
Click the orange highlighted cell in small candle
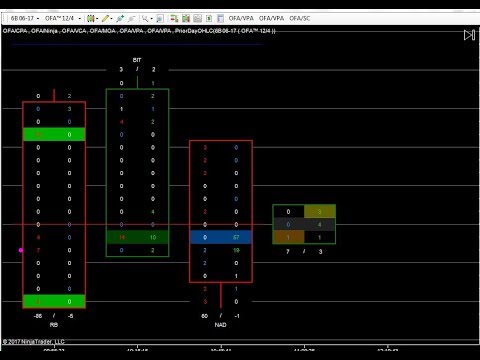(289, 237)
